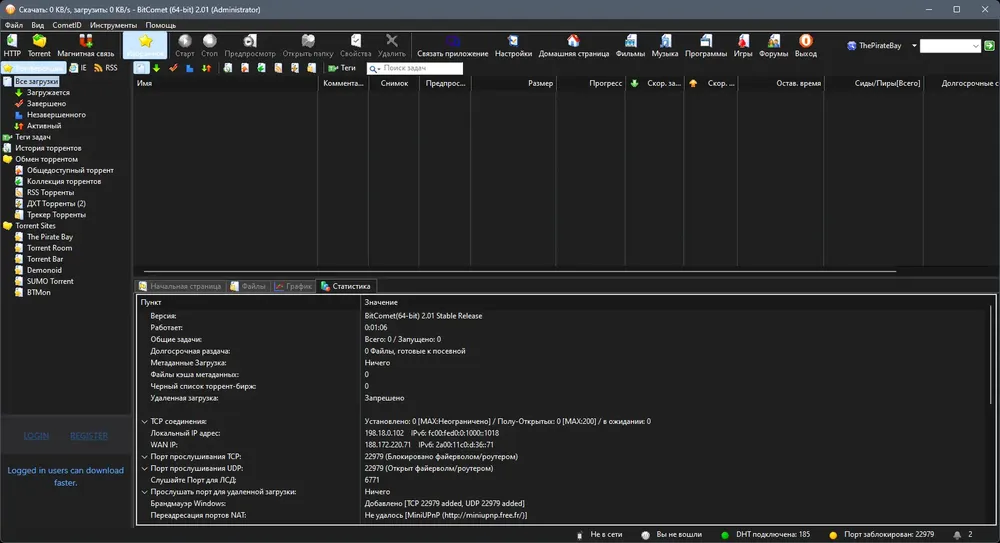Click the up-down arrows active filter icon
The height and width of the screenshot is (543, 1000).
click(206, 68)
